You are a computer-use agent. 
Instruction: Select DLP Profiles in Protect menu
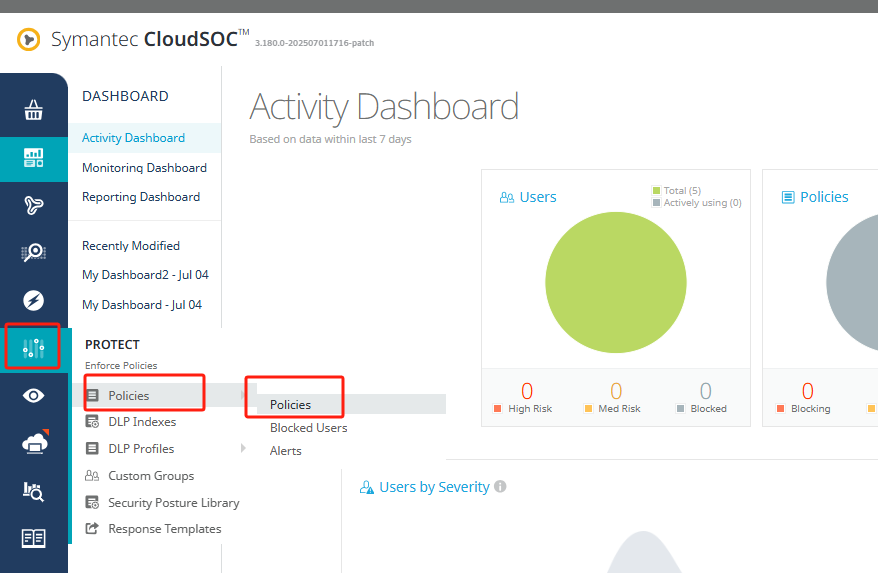point(141,449)
